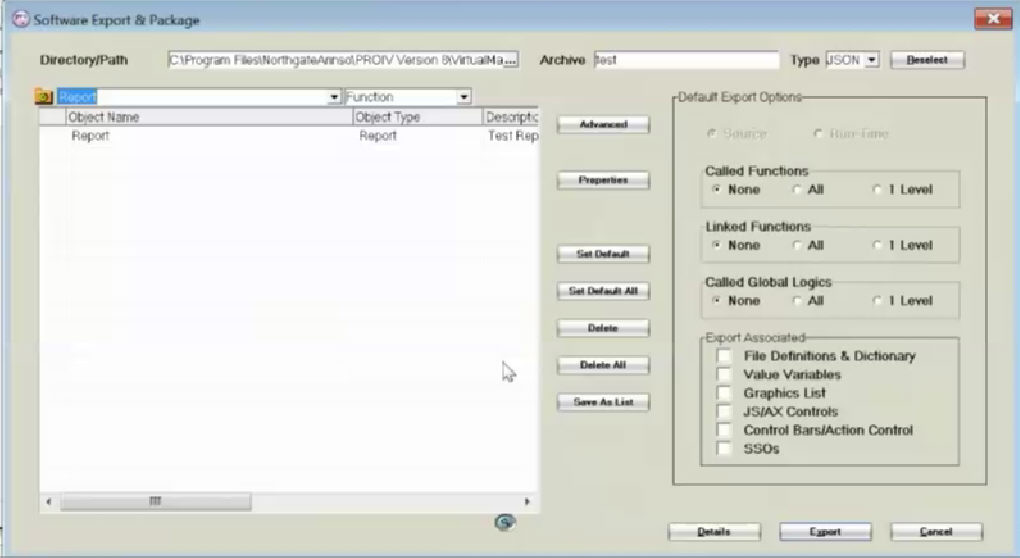Click the Object Type column header
This screenshot has height=558, width=1020.
[x=418, y=117]
